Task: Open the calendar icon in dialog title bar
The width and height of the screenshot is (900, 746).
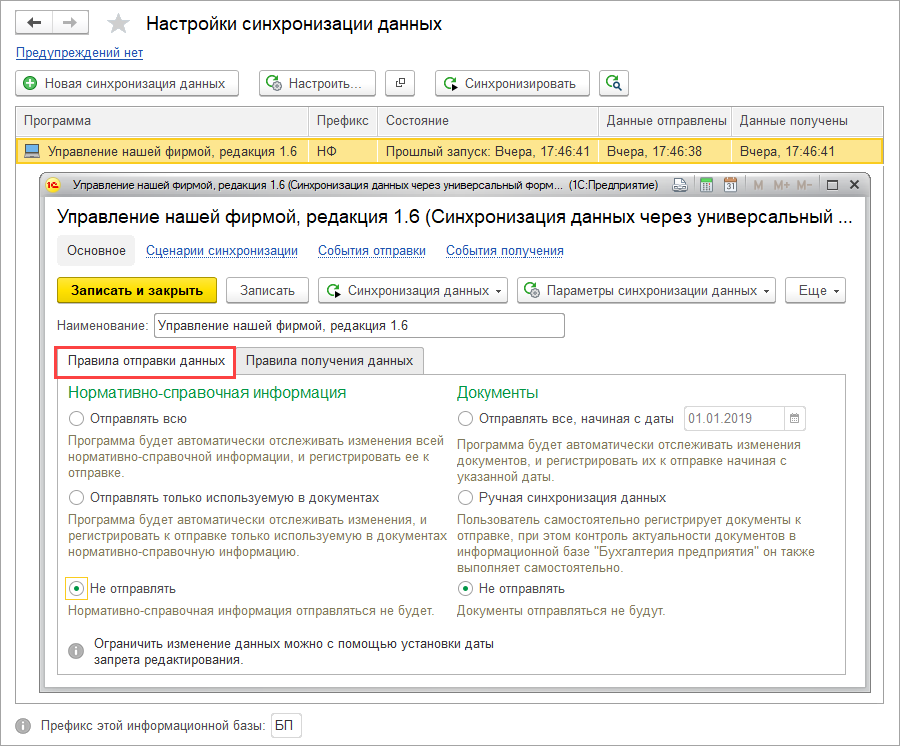Action: pos(730,185)
